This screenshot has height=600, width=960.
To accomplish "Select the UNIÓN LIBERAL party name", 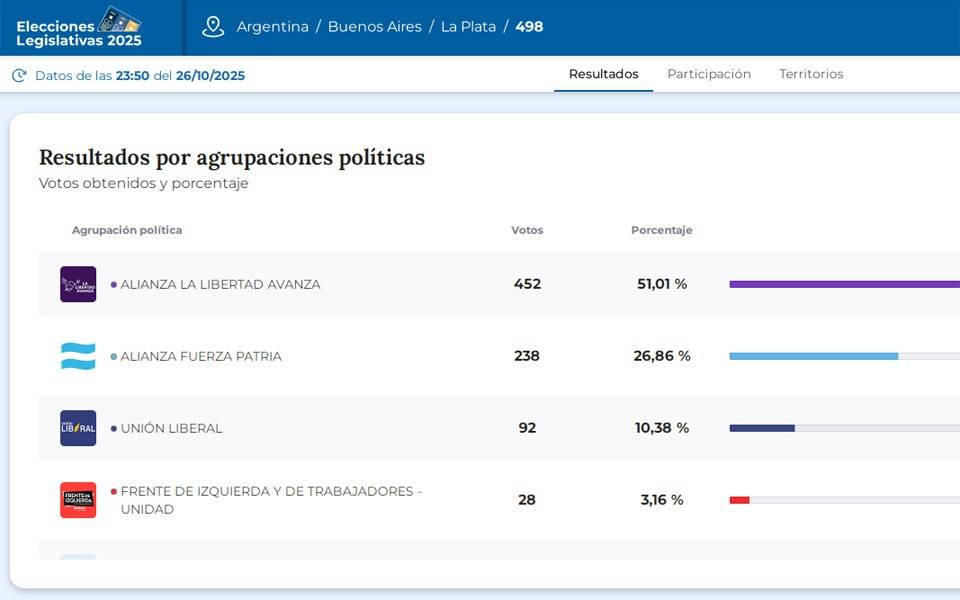I will click(171, 428).
